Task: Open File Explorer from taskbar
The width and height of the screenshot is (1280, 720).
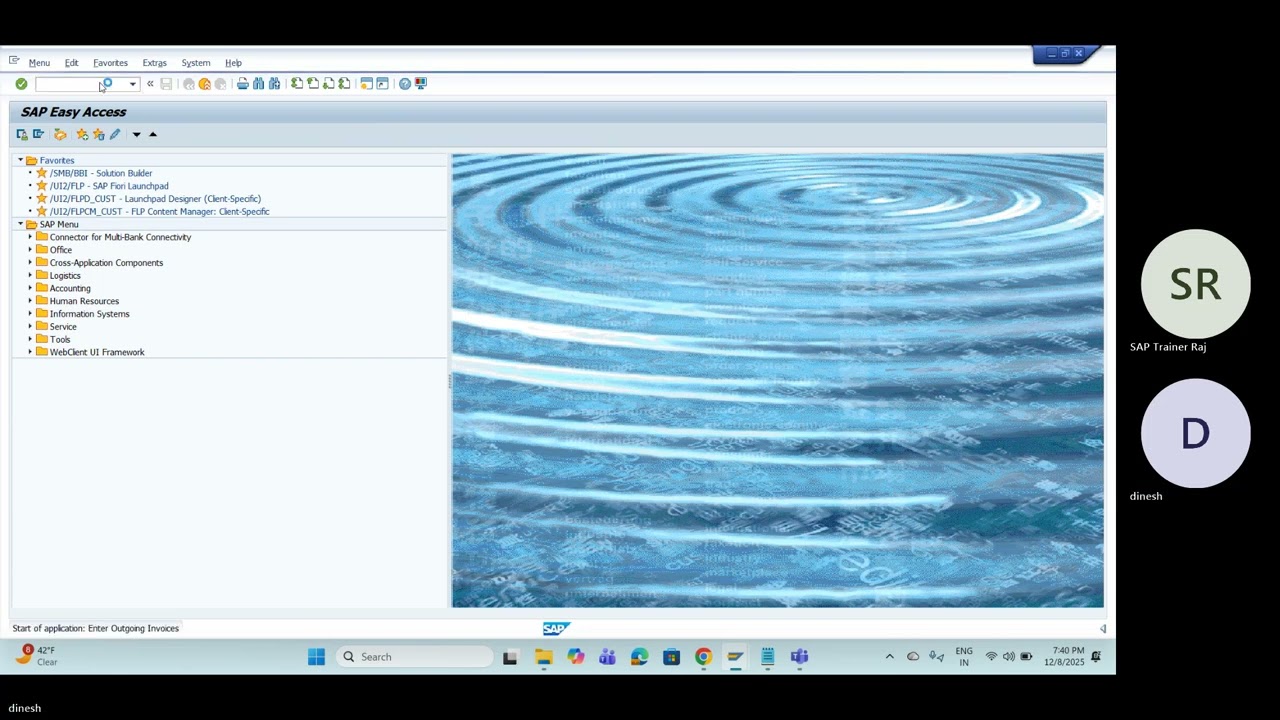Action: pyautogui.click(x=543, y=657)
